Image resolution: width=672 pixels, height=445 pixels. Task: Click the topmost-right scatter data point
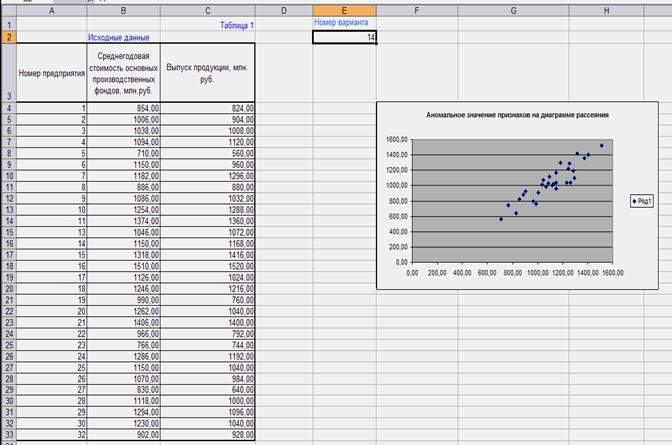click(601, 146)
